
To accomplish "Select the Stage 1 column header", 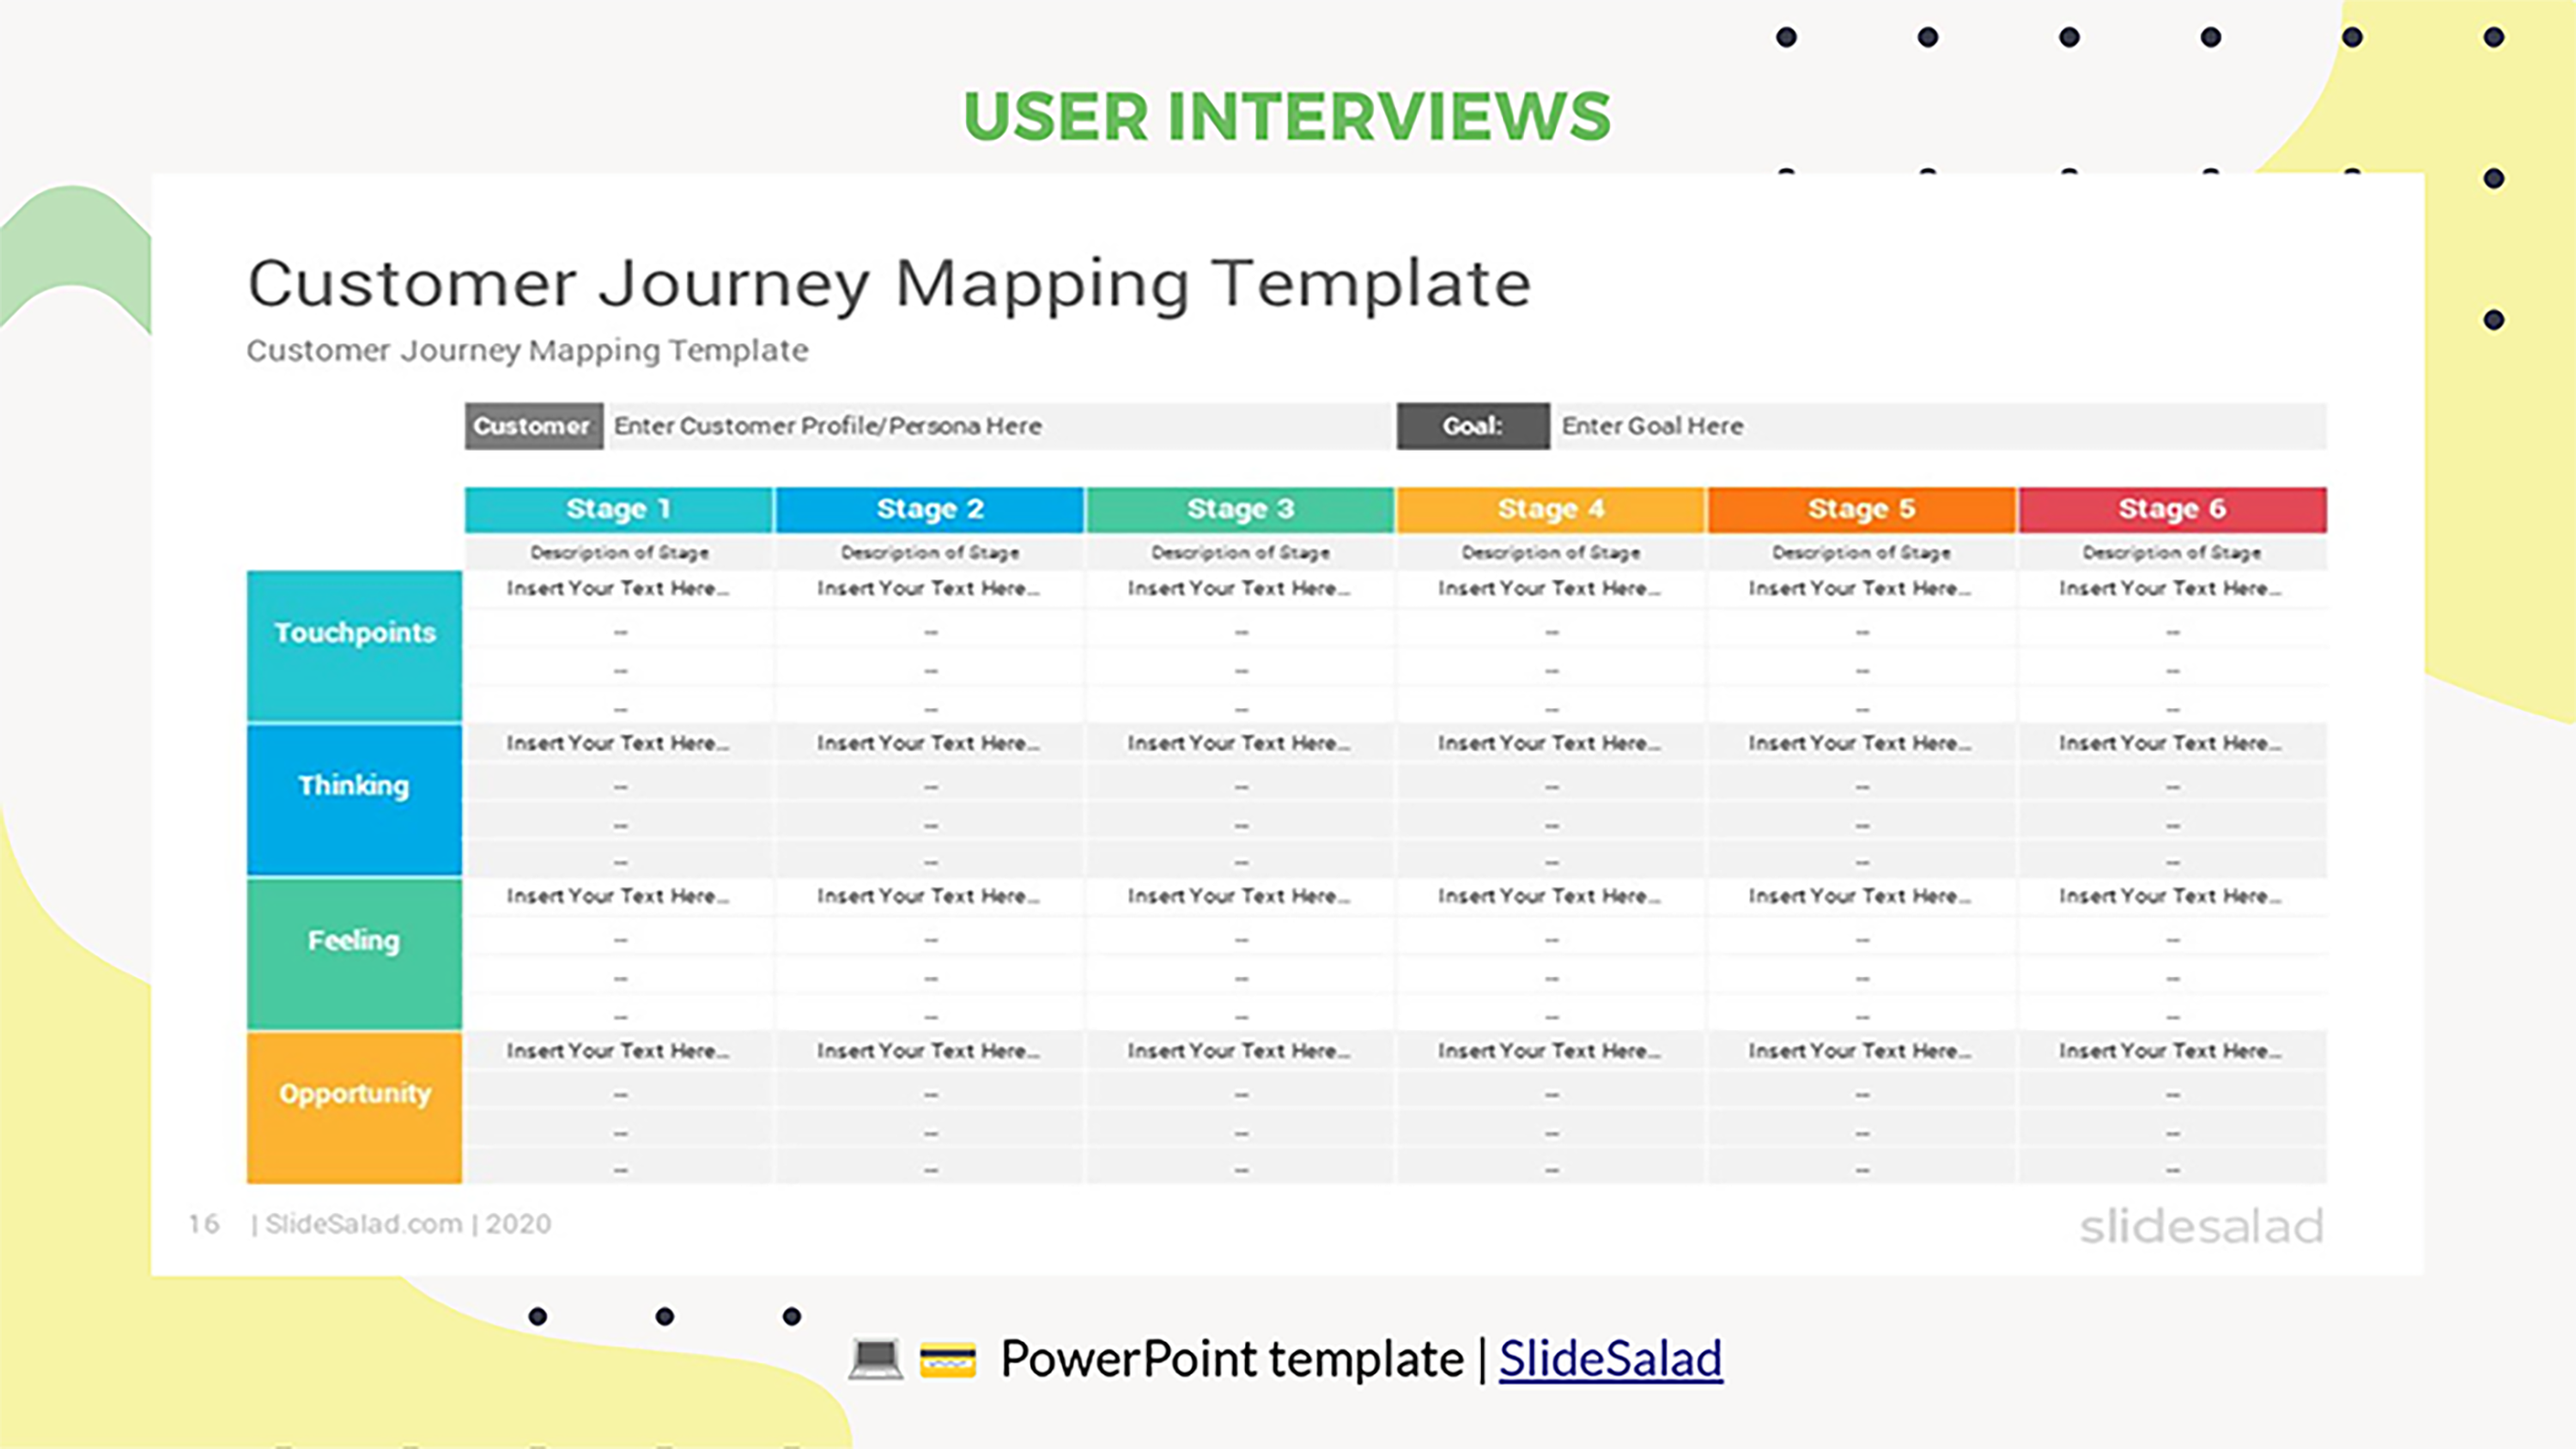I will 619,509.
